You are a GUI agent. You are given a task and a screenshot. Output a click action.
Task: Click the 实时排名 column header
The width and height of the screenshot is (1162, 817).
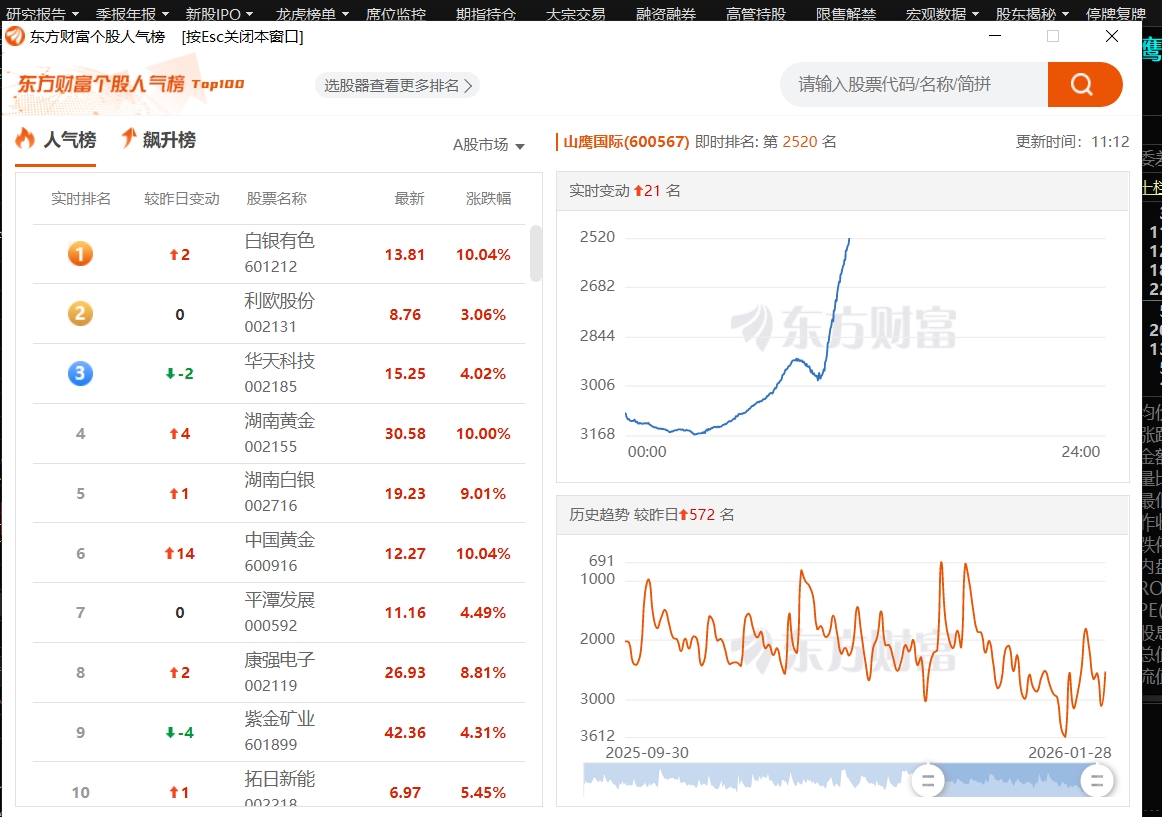point(81,199)
